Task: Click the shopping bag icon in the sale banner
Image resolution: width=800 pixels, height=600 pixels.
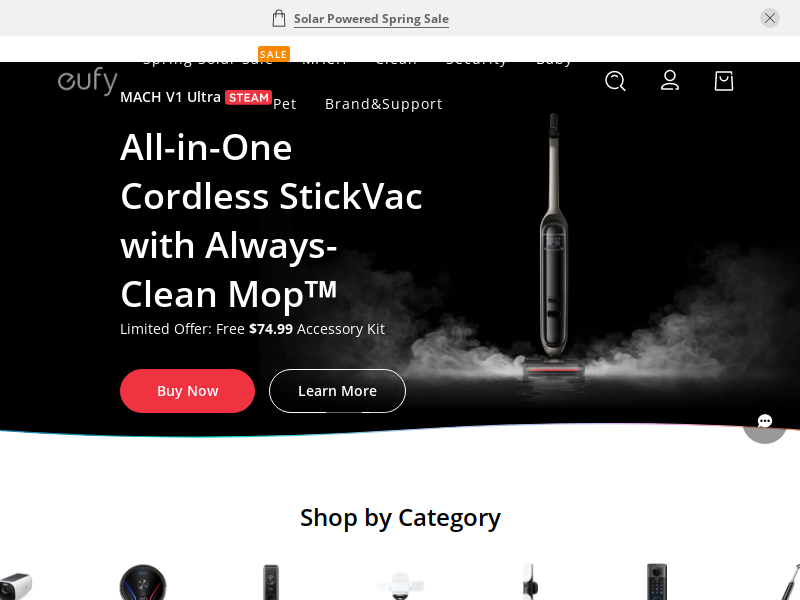Action: (x=279, y=18)
